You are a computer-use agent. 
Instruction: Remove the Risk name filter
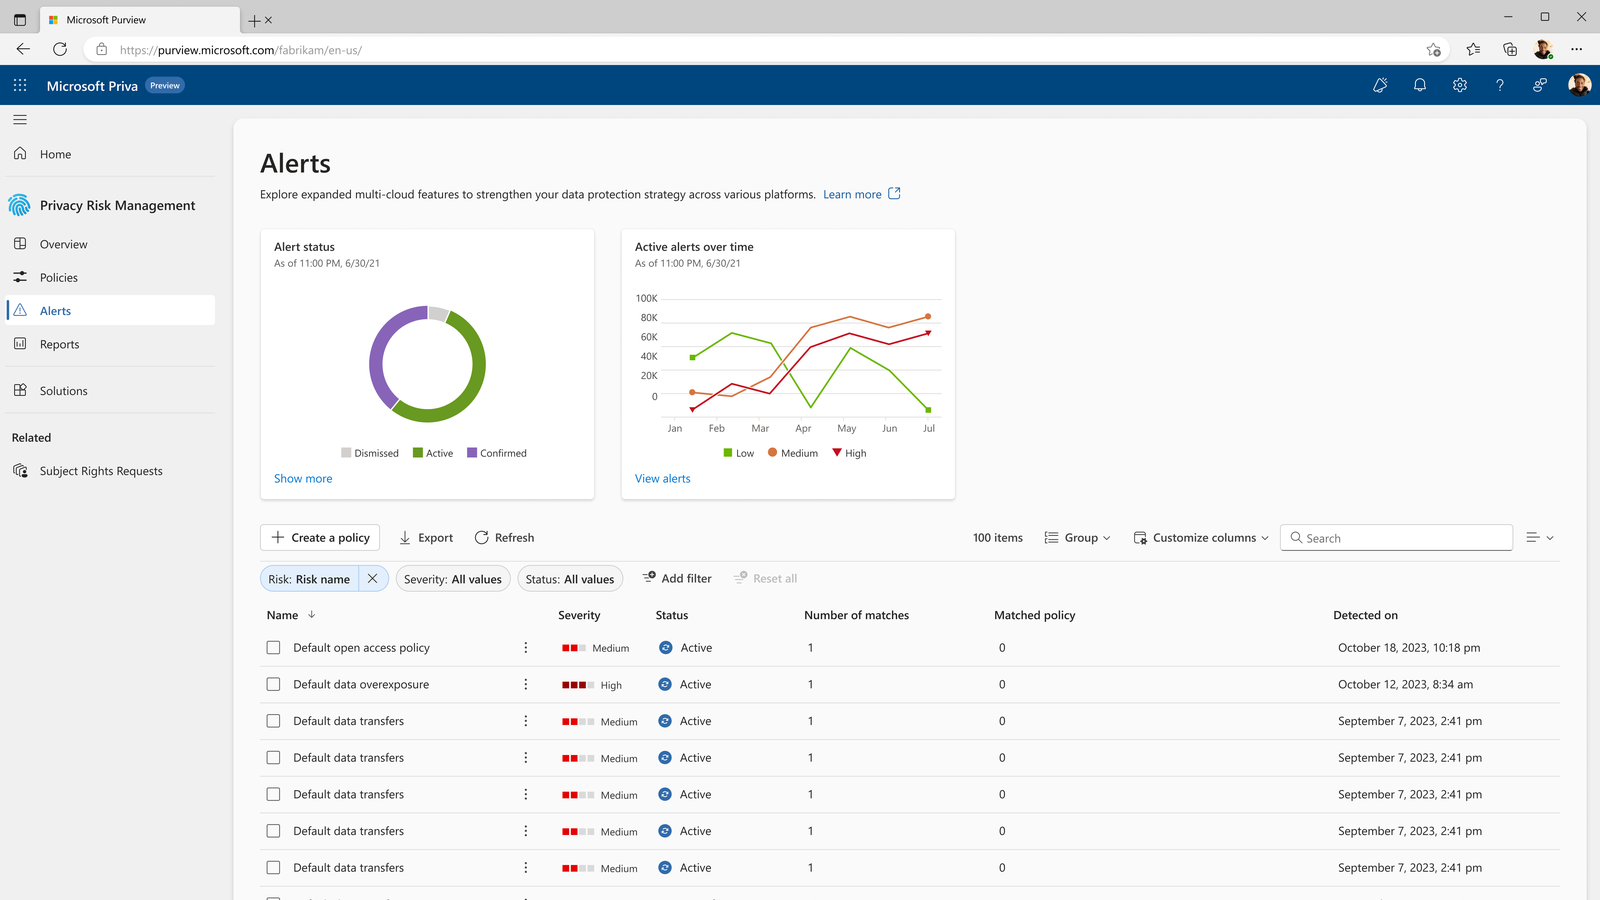[373, 578]
